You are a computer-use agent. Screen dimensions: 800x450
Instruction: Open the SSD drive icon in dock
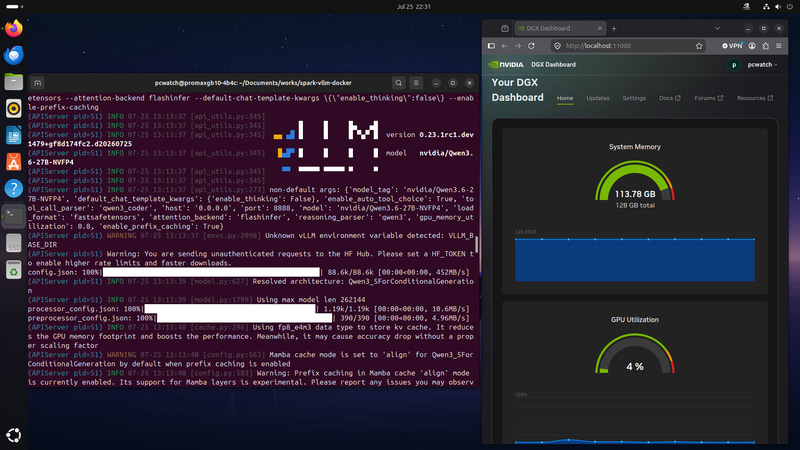14,243
